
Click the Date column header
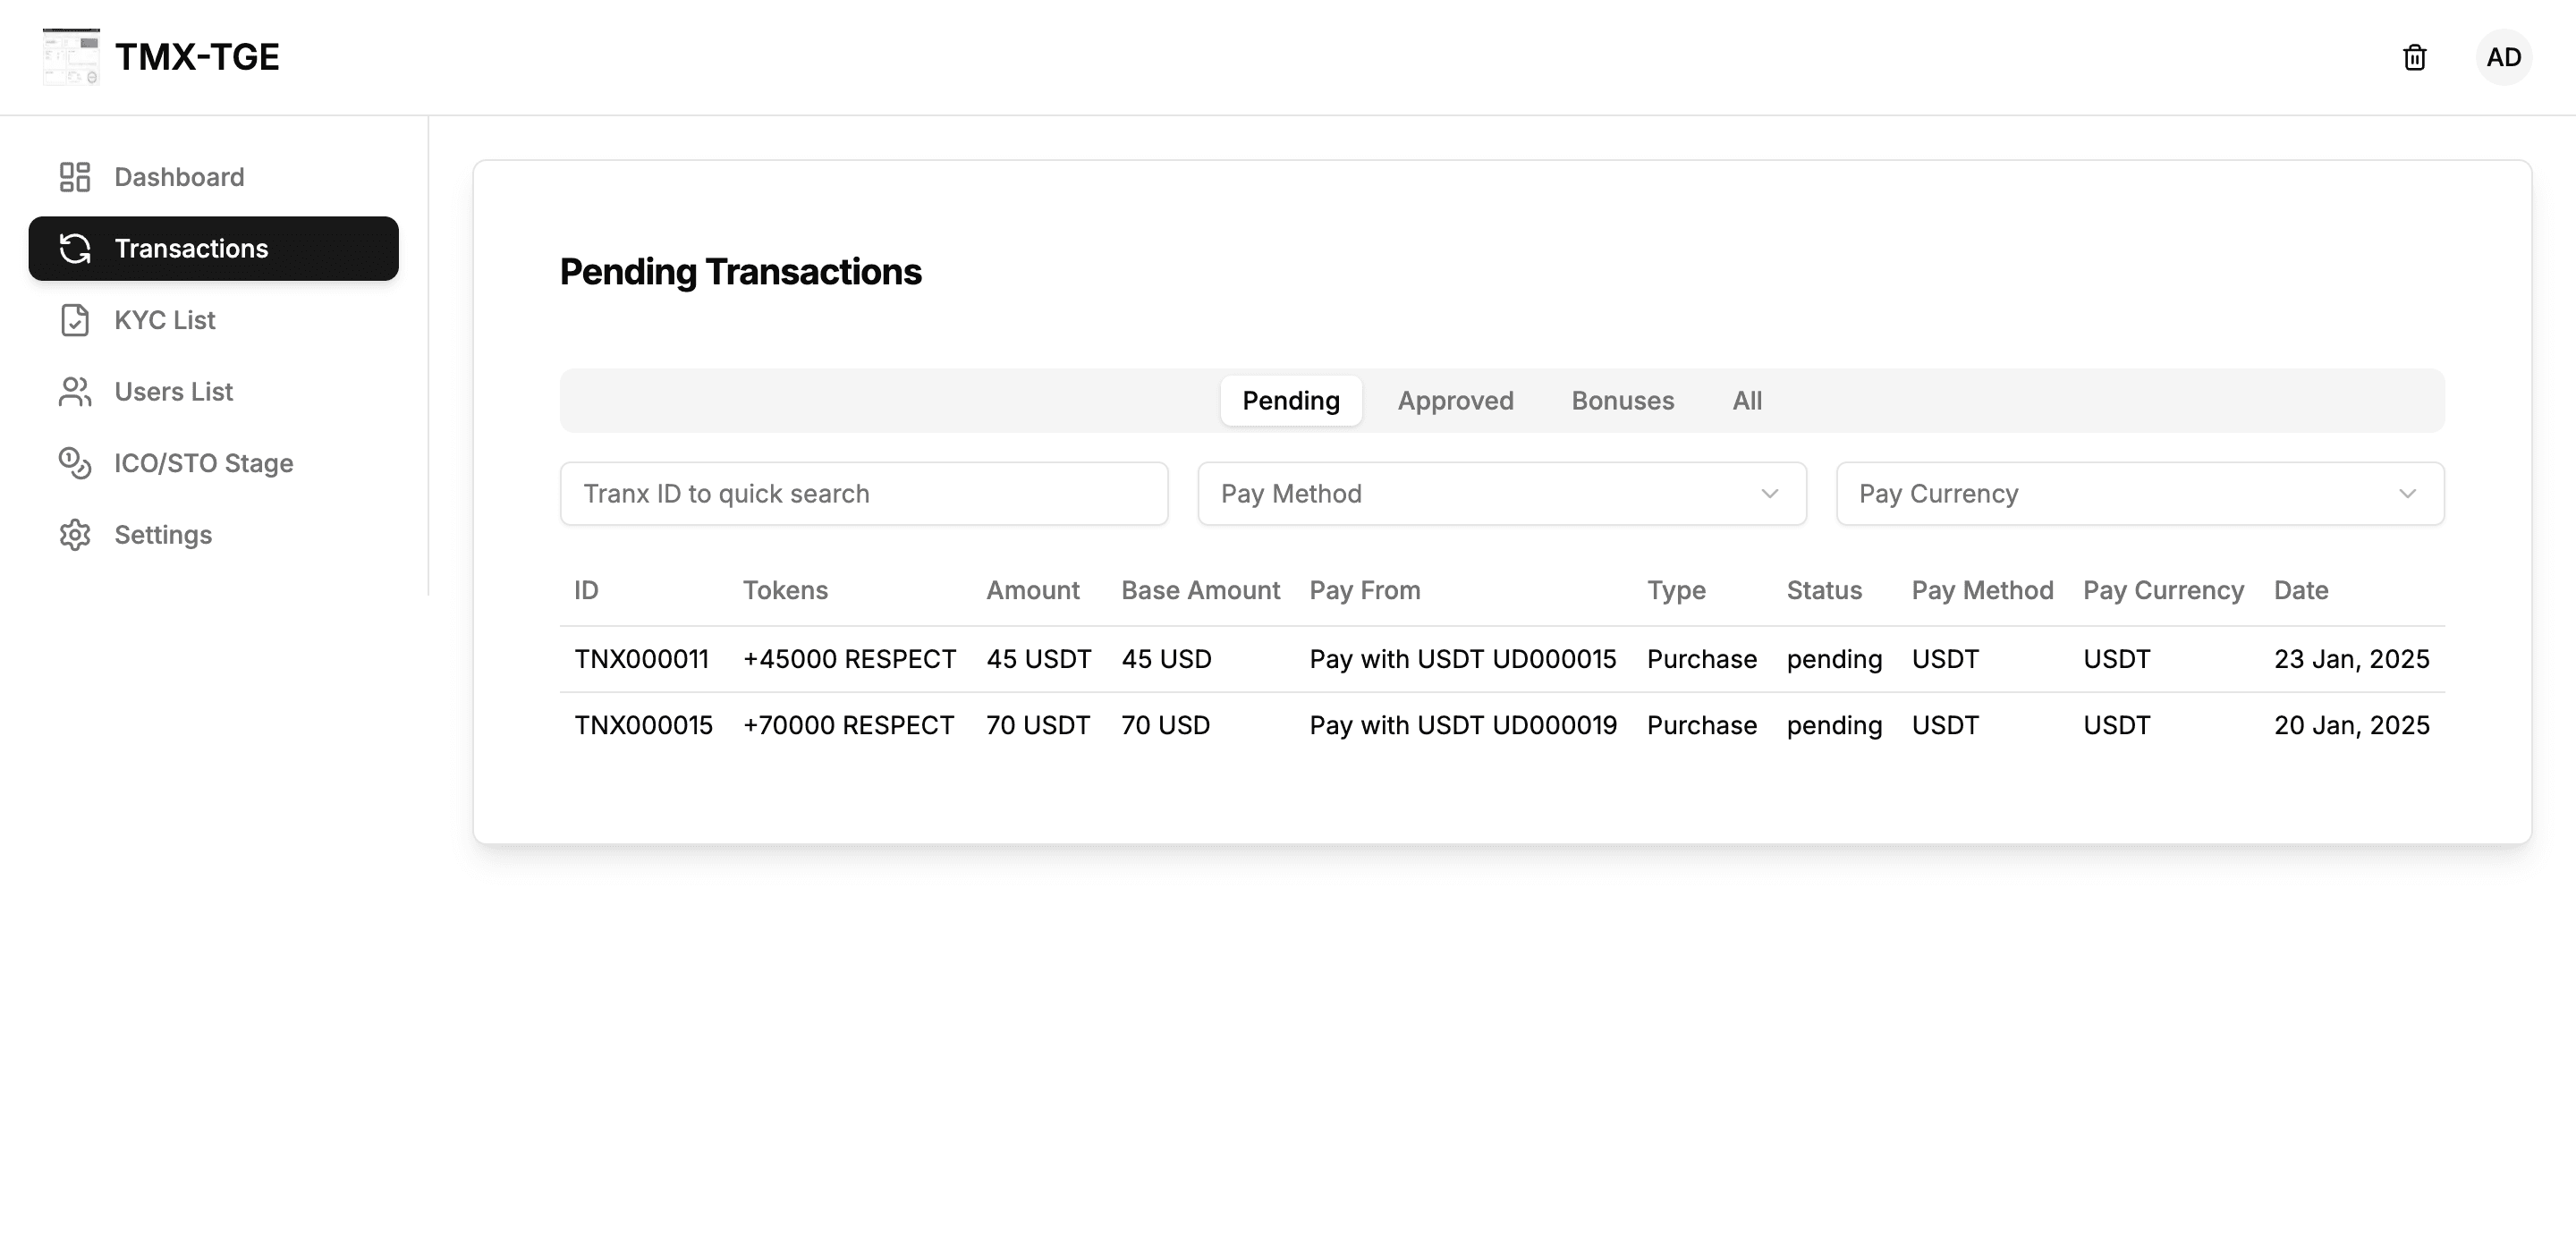(2301, 591)
